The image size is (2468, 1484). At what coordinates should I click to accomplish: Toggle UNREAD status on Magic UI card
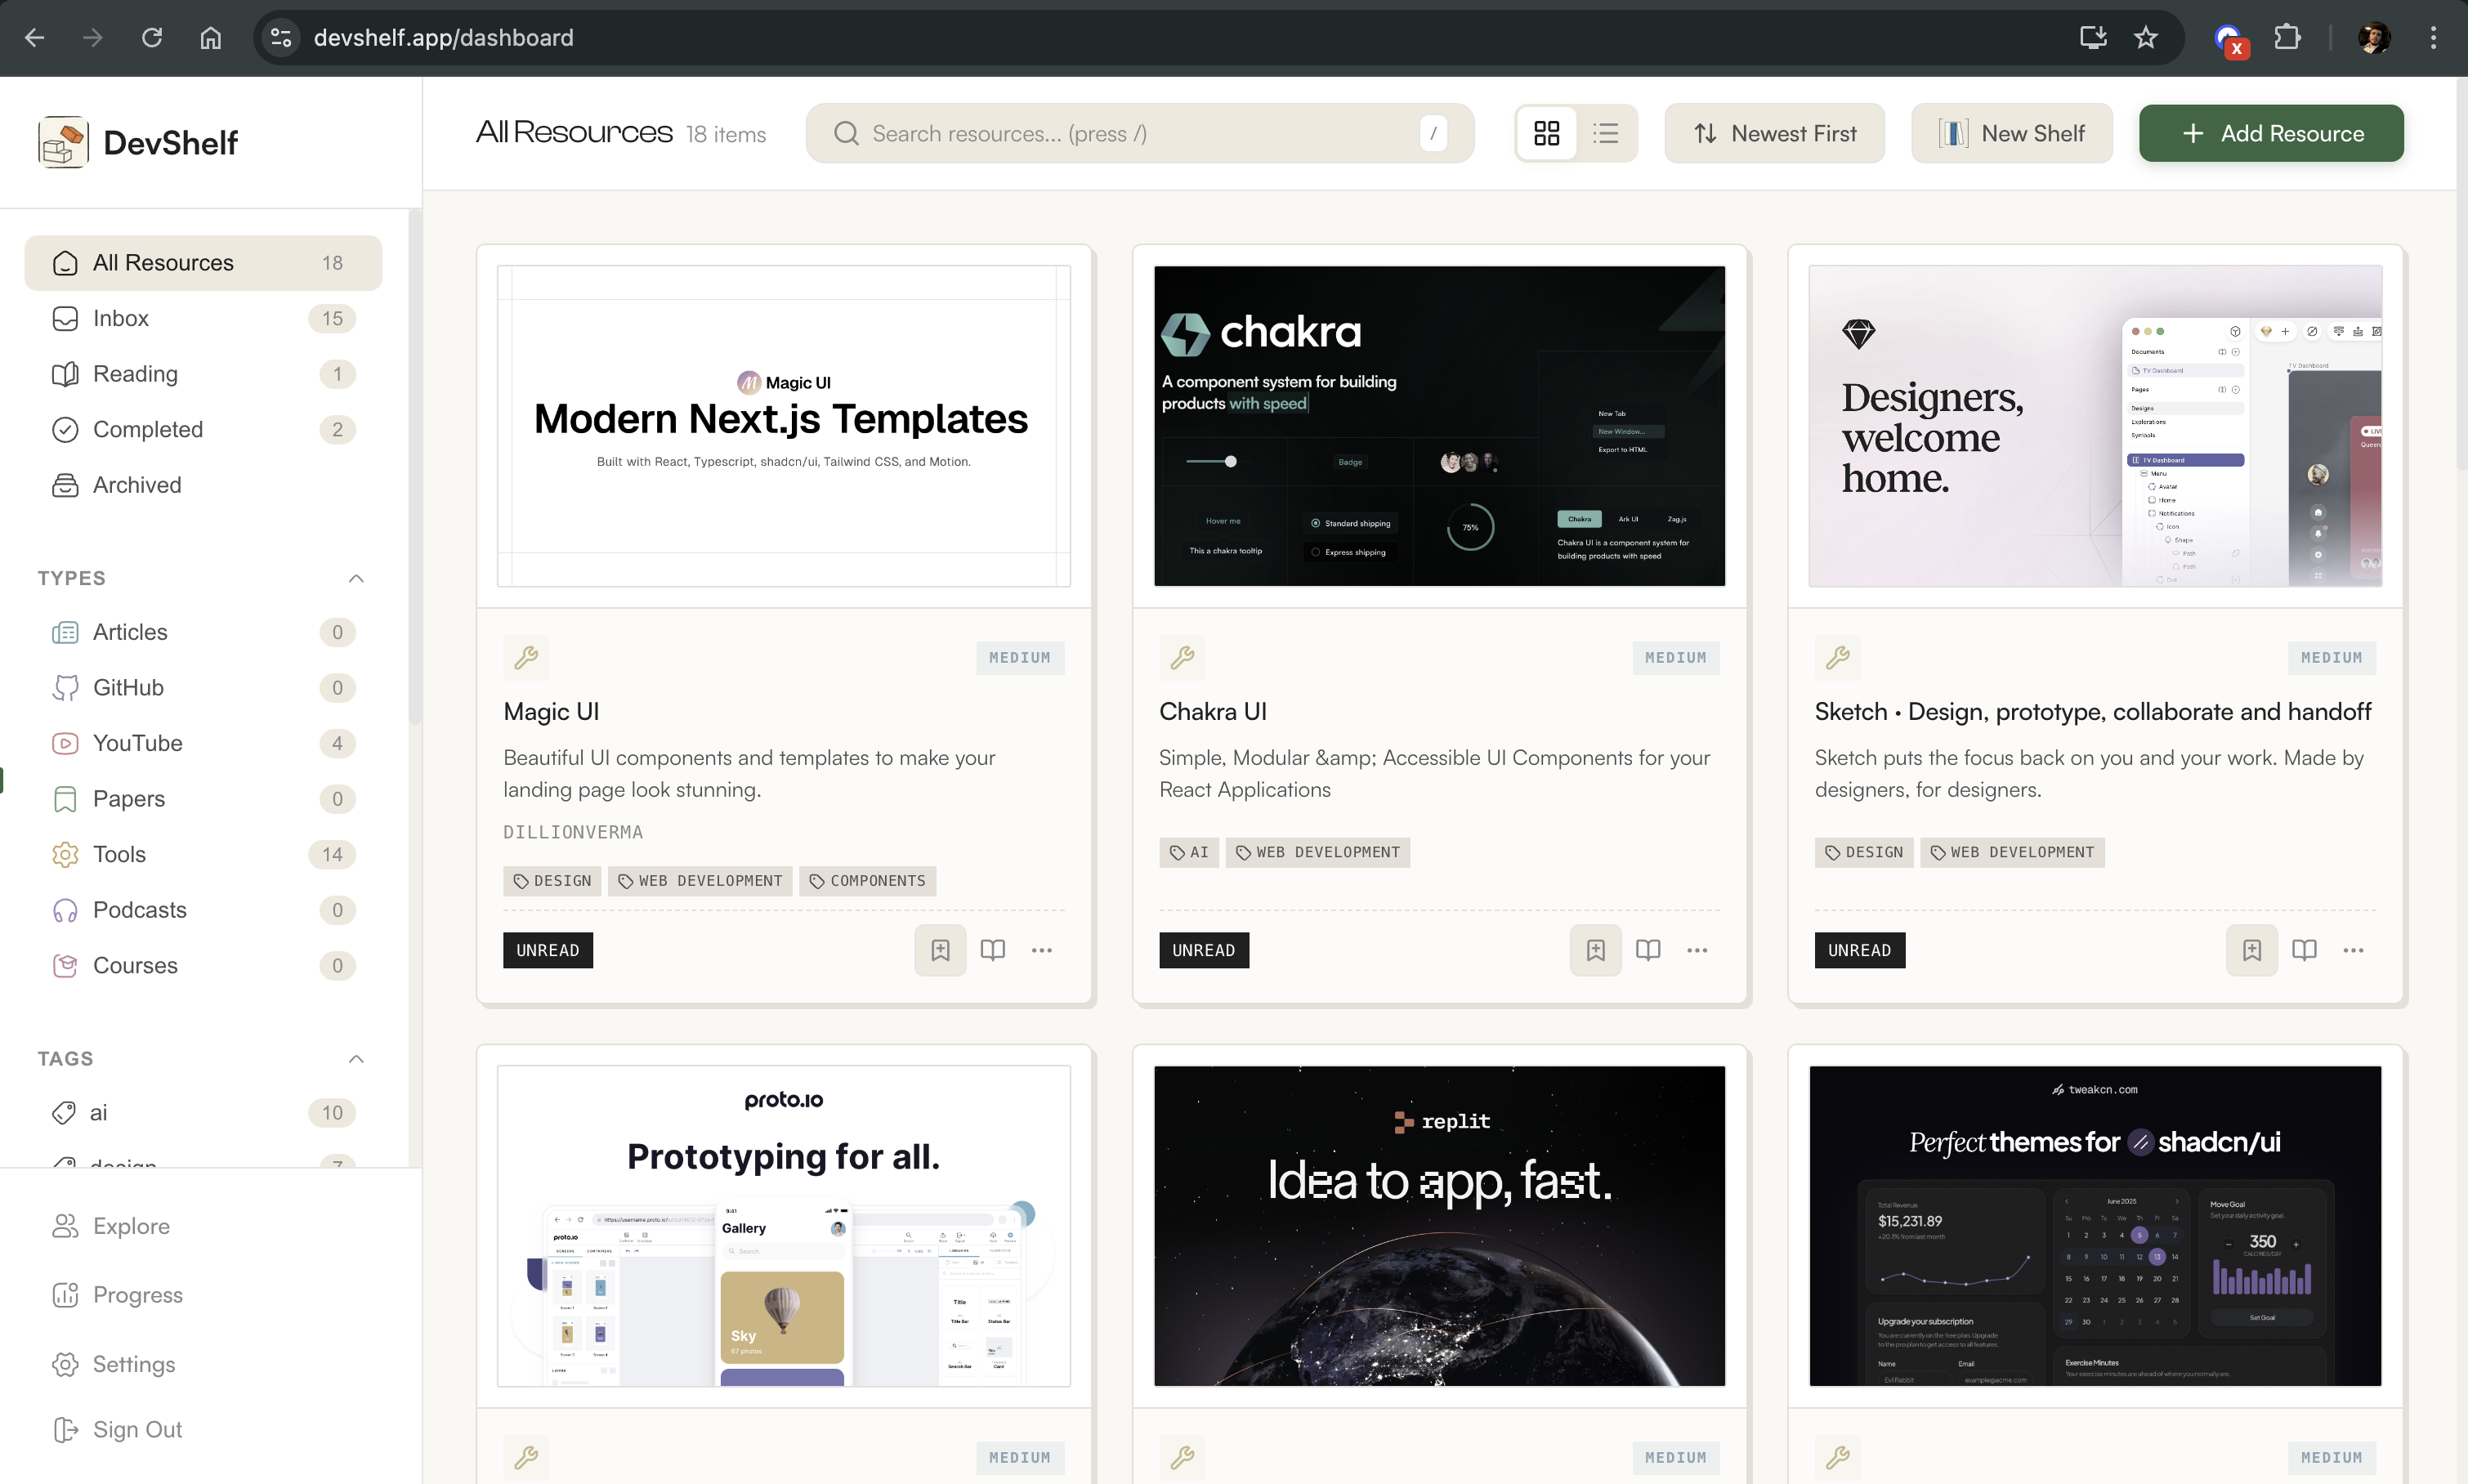pyautogui.click(x=548, y=950)
